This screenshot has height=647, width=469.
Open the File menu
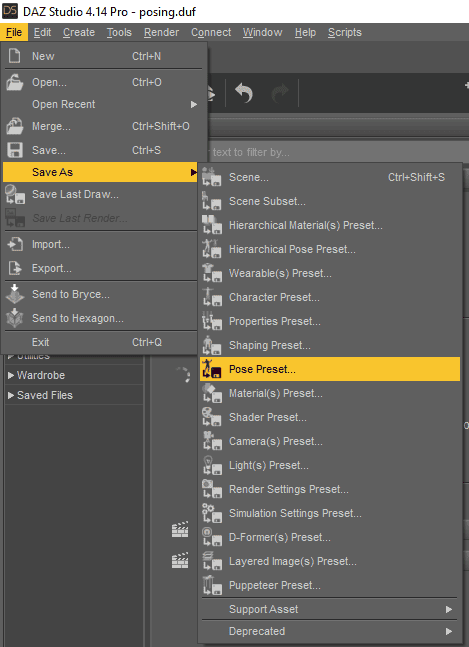point(14,32)
